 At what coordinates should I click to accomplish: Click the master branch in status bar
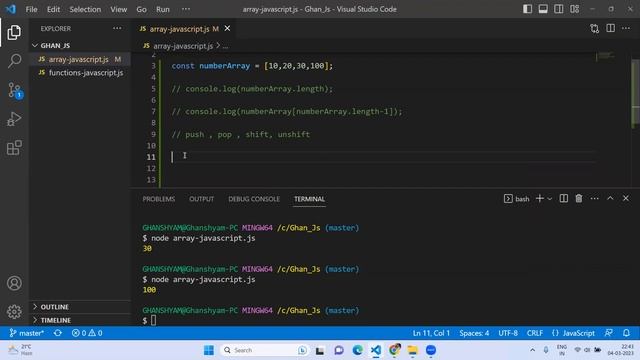click(x=27, y=333)
